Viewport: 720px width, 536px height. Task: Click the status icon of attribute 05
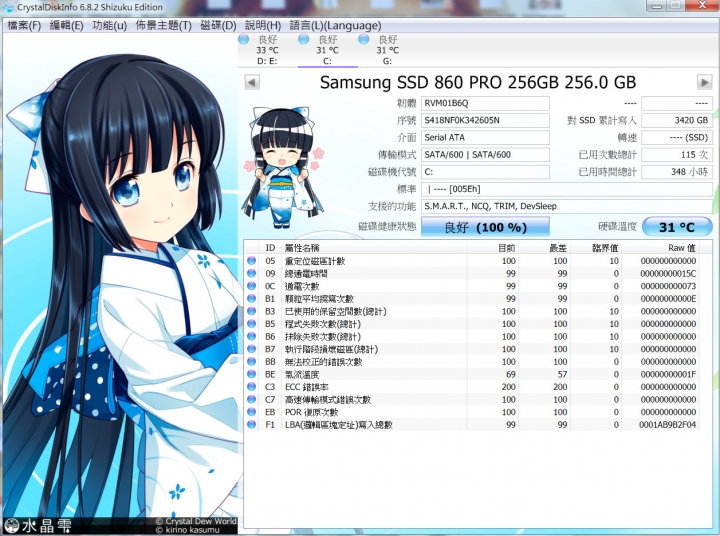point(251,261)
